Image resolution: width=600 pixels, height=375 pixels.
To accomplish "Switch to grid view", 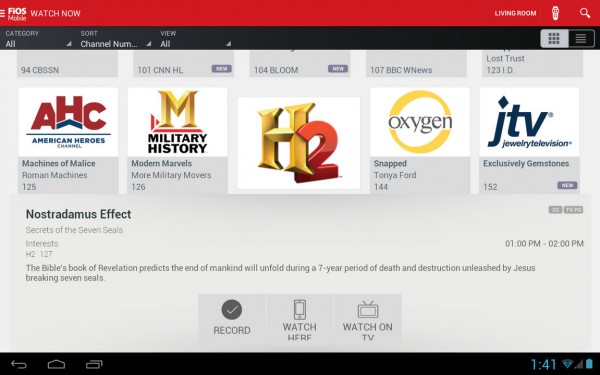I will 554,38.
